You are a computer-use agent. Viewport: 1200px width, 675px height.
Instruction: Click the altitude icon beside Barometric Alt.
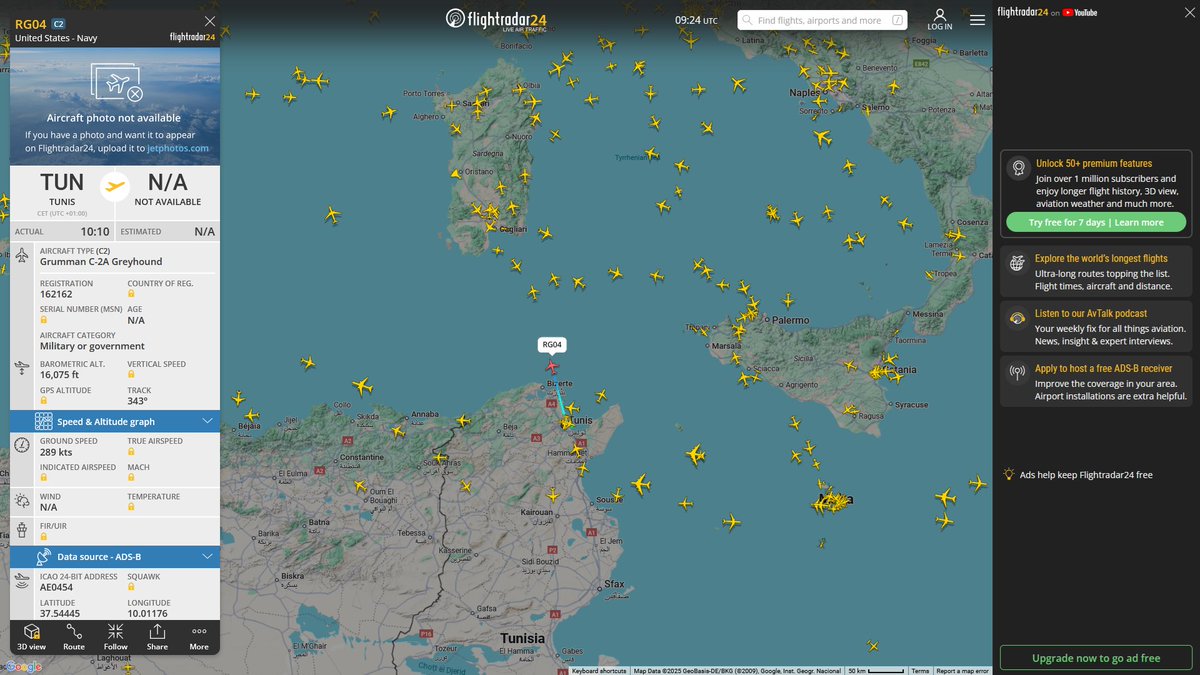22,369
